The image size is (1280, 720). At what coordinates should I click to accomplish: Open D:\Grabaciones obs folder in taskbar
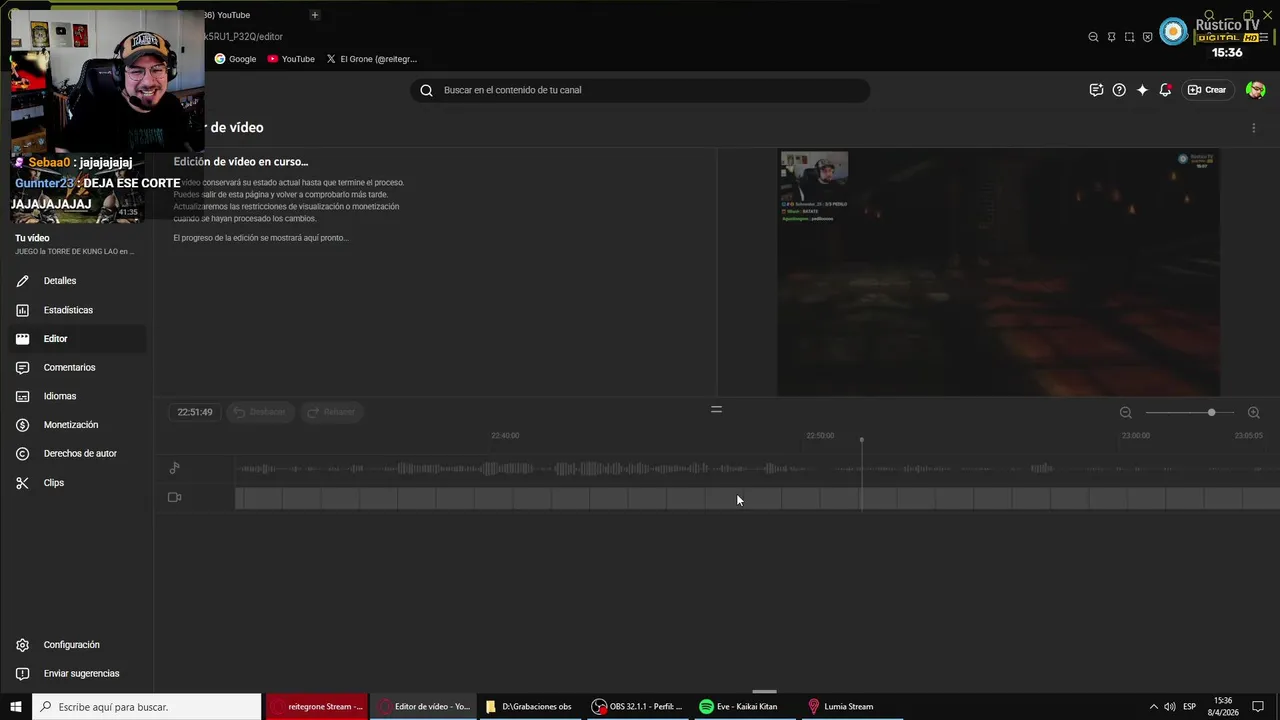tap(529, 707)
